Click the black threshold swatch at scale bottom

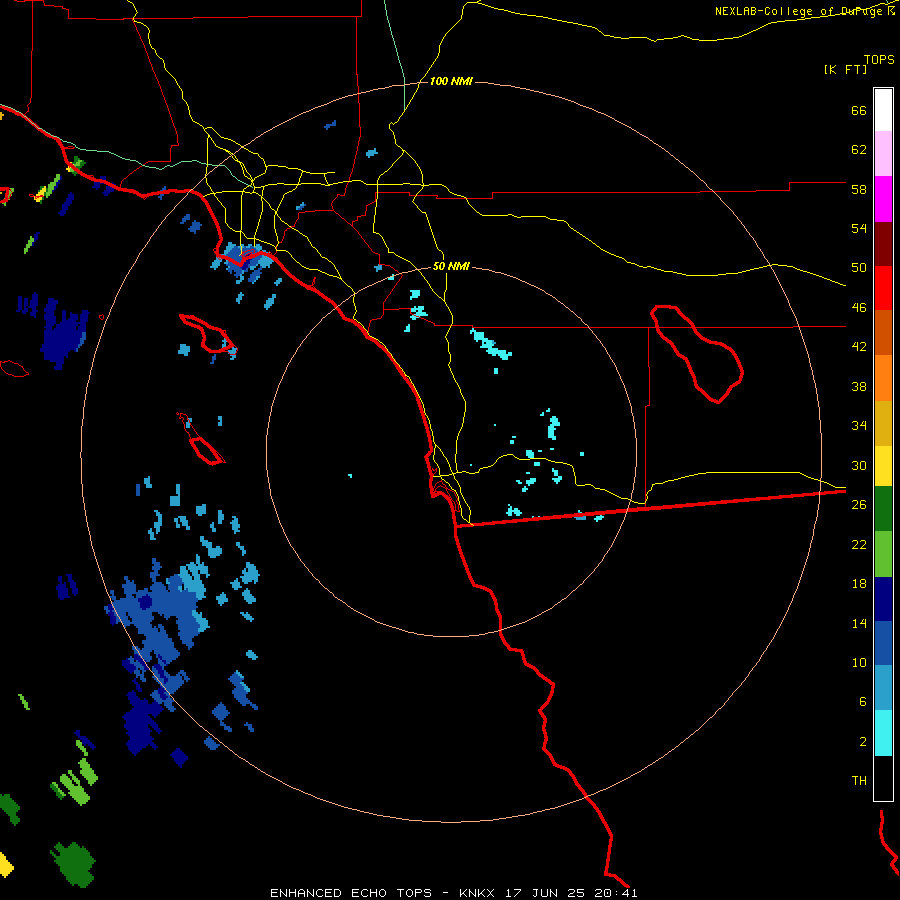coord(883,778)
